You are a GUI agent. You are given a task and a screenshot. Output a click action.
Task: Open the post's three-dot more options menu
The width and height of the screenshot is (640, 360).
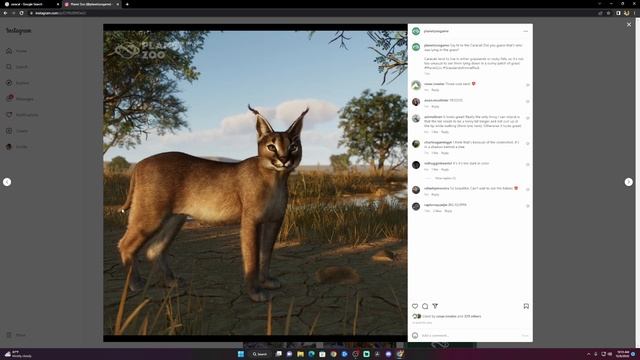(526, 31)
